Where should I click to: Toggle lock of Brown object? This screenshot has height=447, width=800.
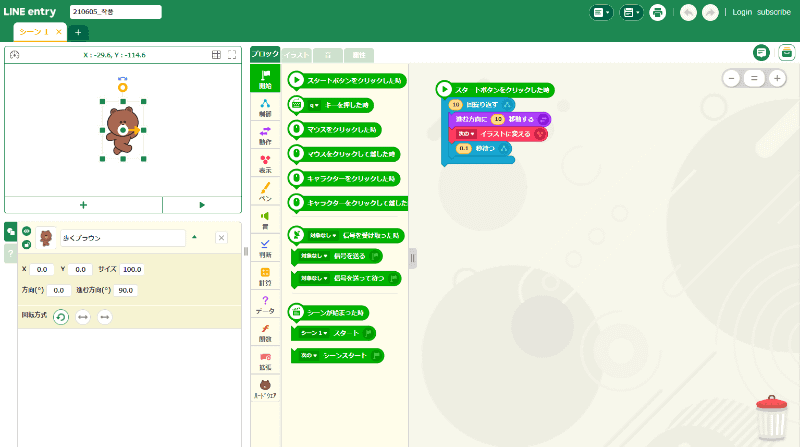tap(27, 245)
